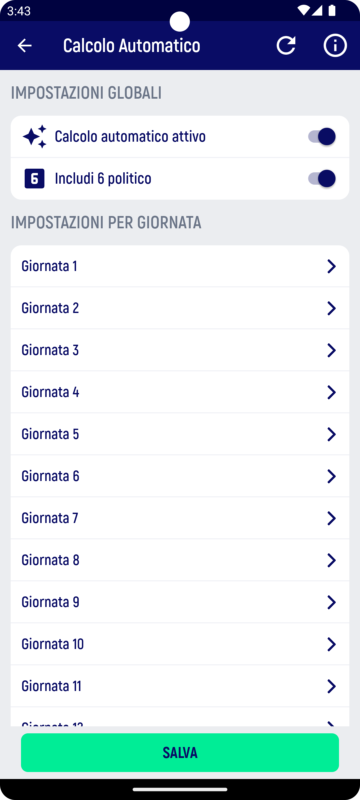Viewport: 360px width, 800px height.
Task: Disable the Includi 6 politico switch
Action: (322, 179)
